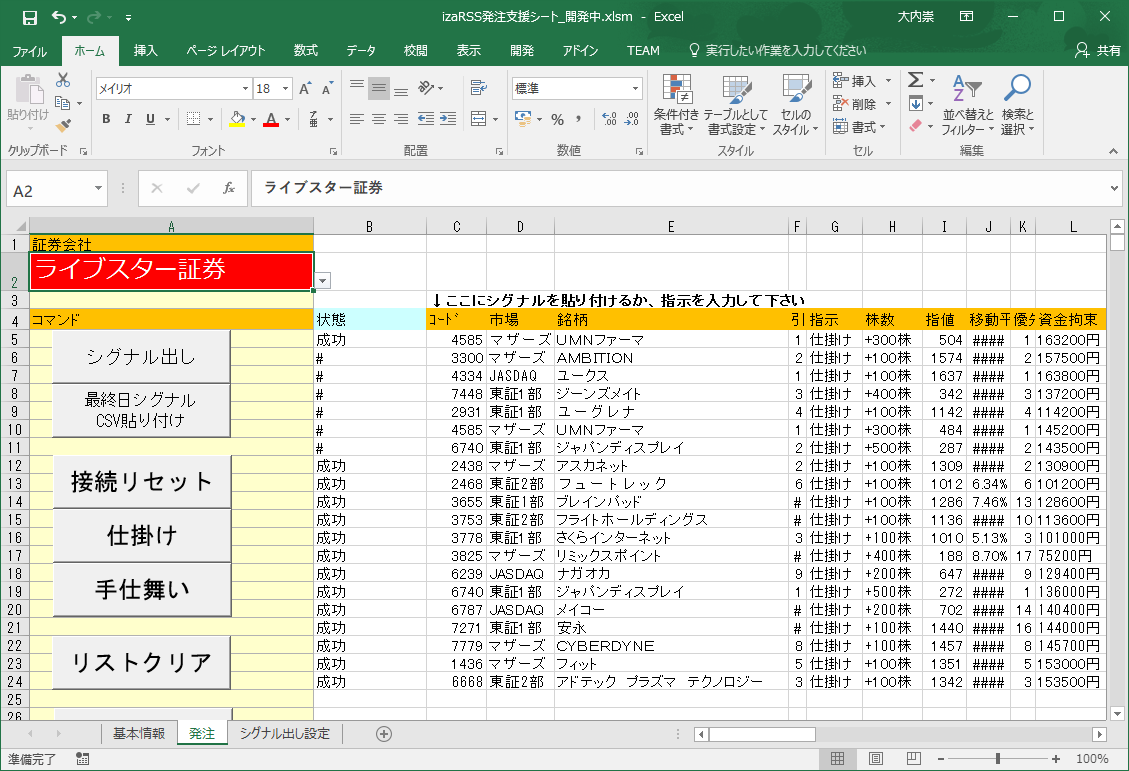Add a new sheet with plus icon

pos(384,734)
